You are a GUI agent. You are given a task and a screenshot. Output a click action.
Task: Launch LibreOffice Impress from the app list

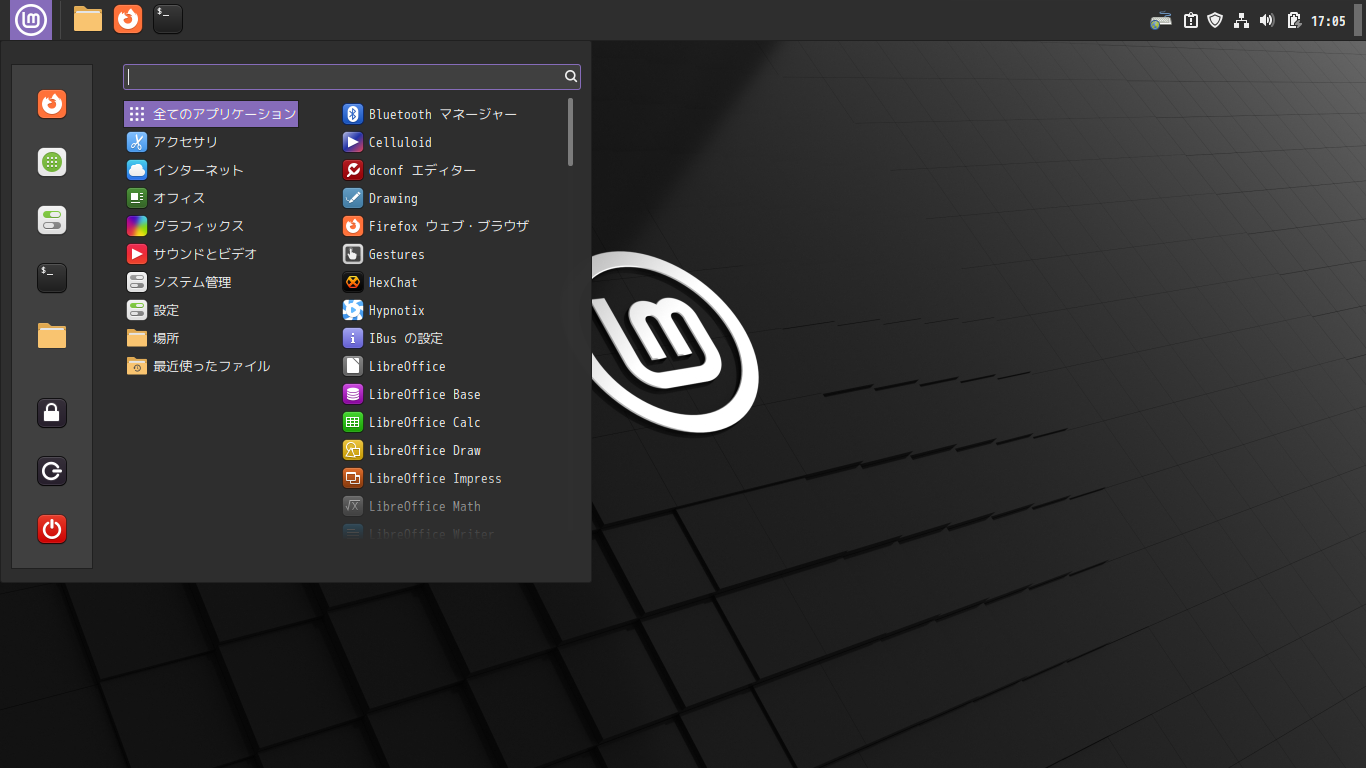pyautogui.click(x=452, y=478)
